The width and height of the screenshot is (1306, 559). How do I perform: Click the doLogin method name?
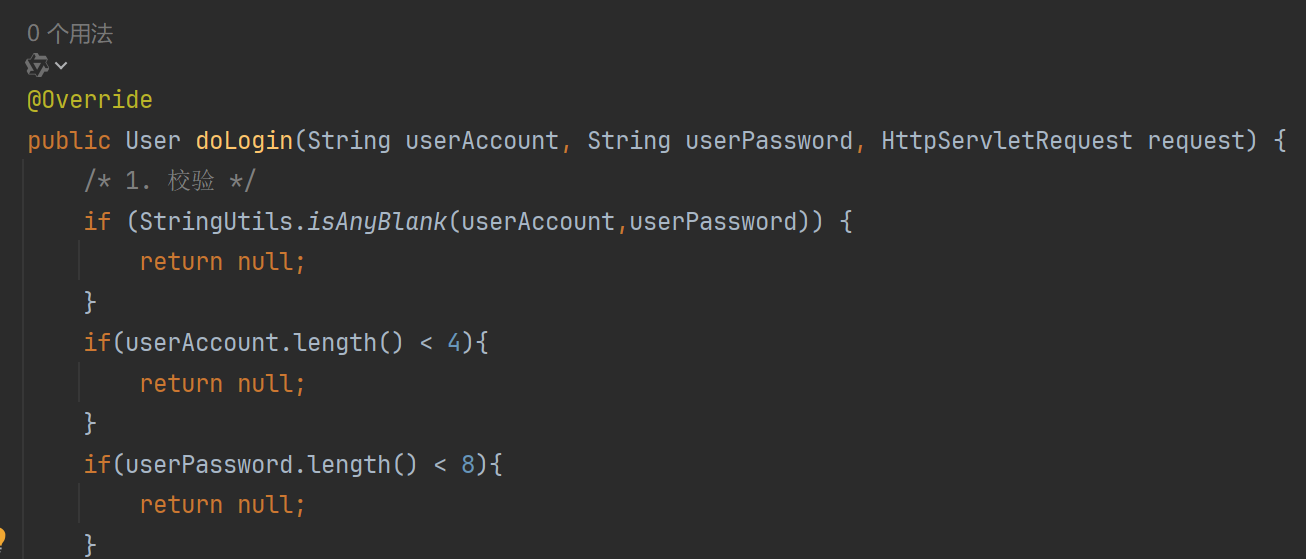click(244, 141)
